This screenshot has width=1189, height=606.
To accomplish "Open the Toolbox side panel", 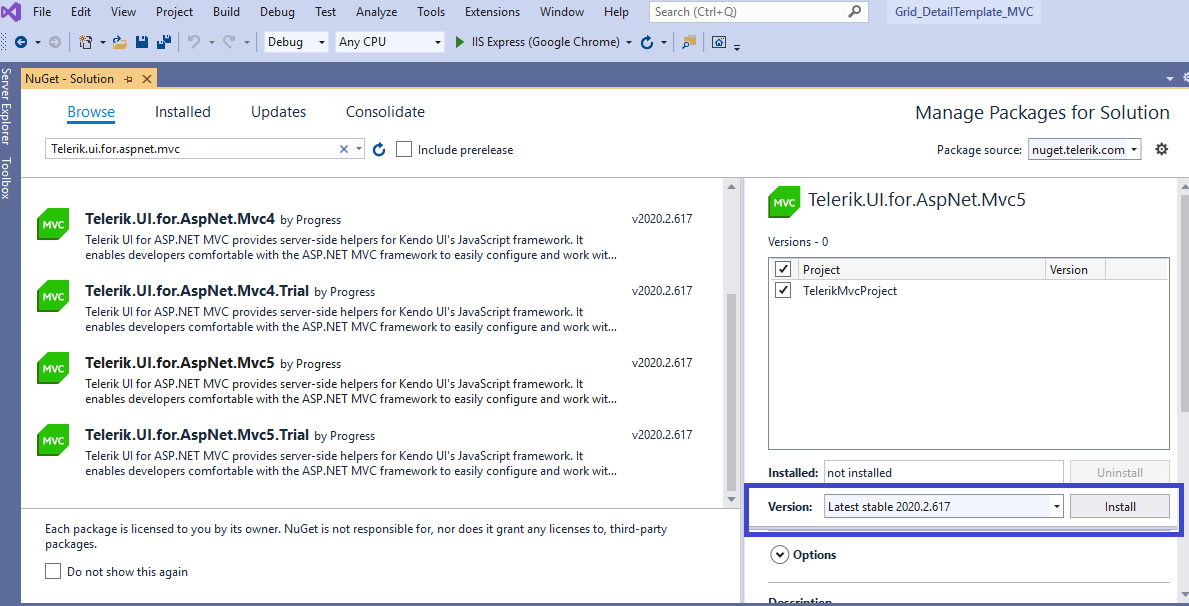I will (x=6, y=179).
